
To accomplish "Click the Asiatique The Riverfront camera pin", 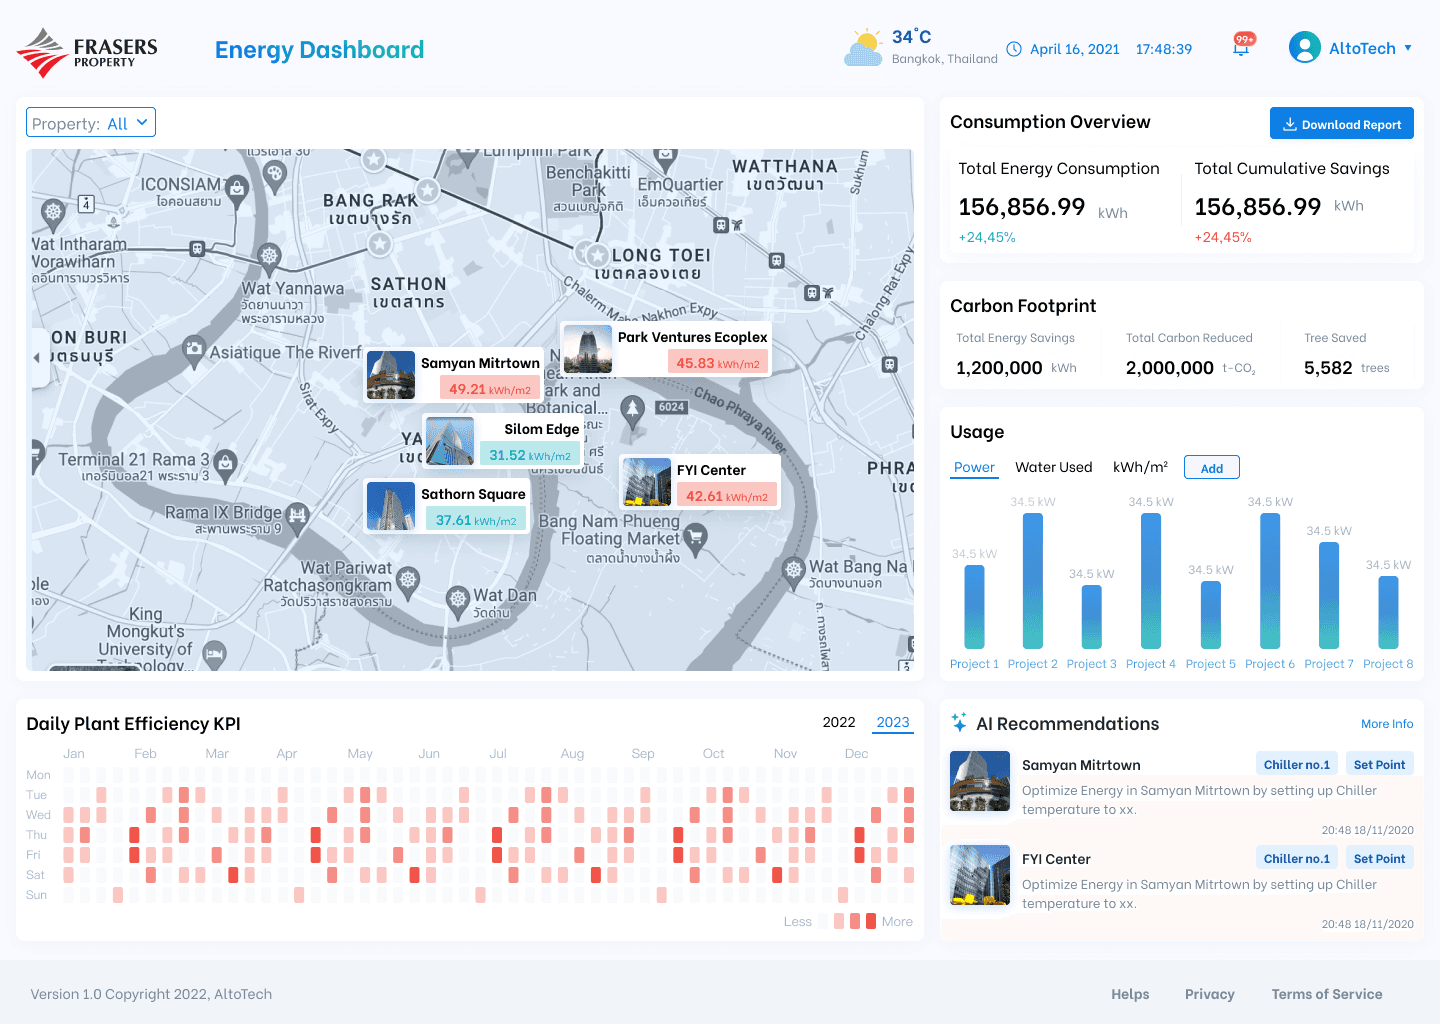I will point(194,349).
